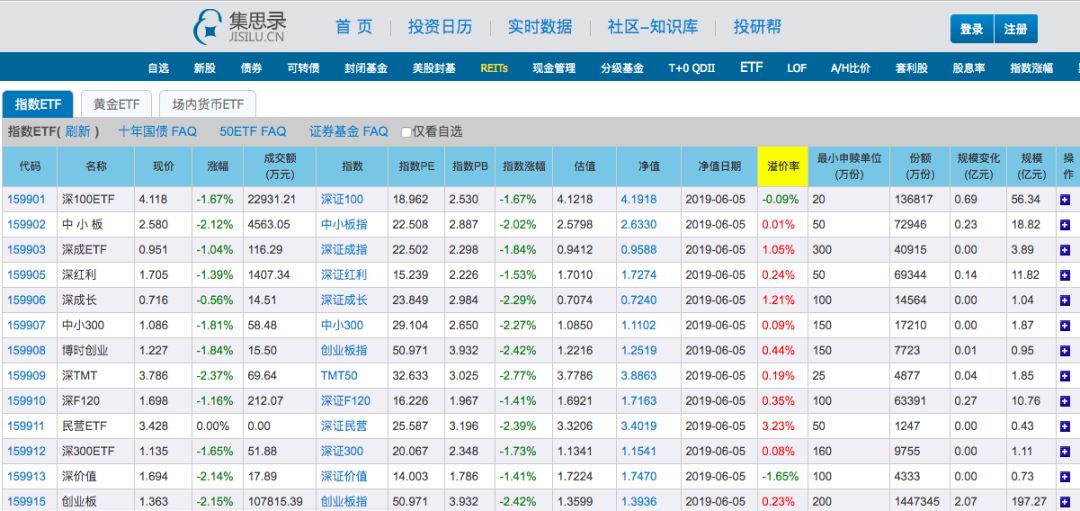Add 159907 via its plus icon
Screen dimensions: 1080x511
[1065, 325]
